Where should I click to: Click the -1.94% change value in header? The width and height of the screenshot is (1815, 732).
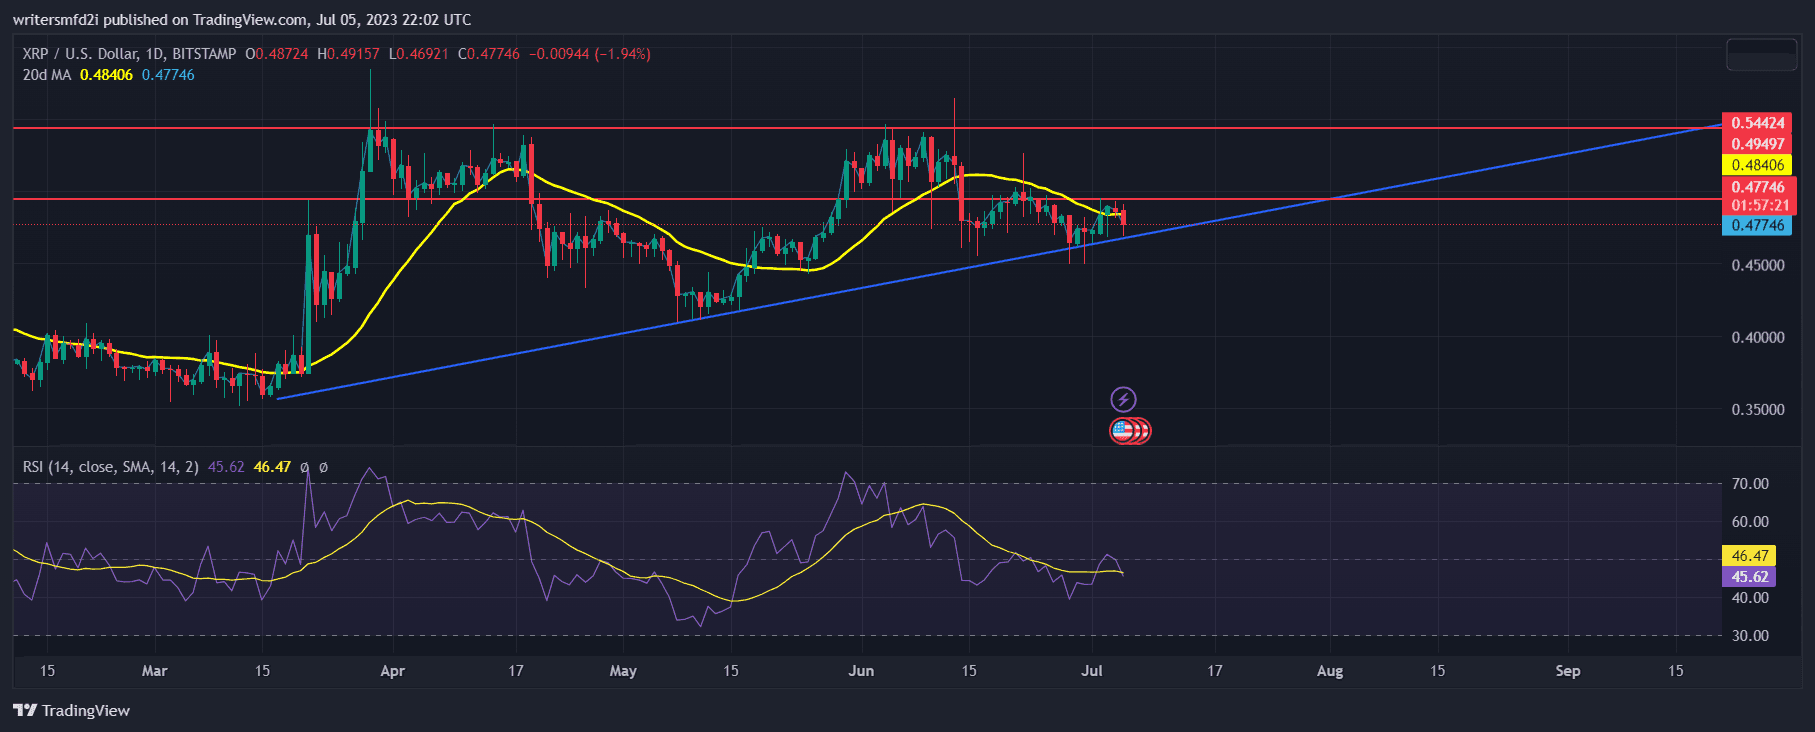point(622,54)
